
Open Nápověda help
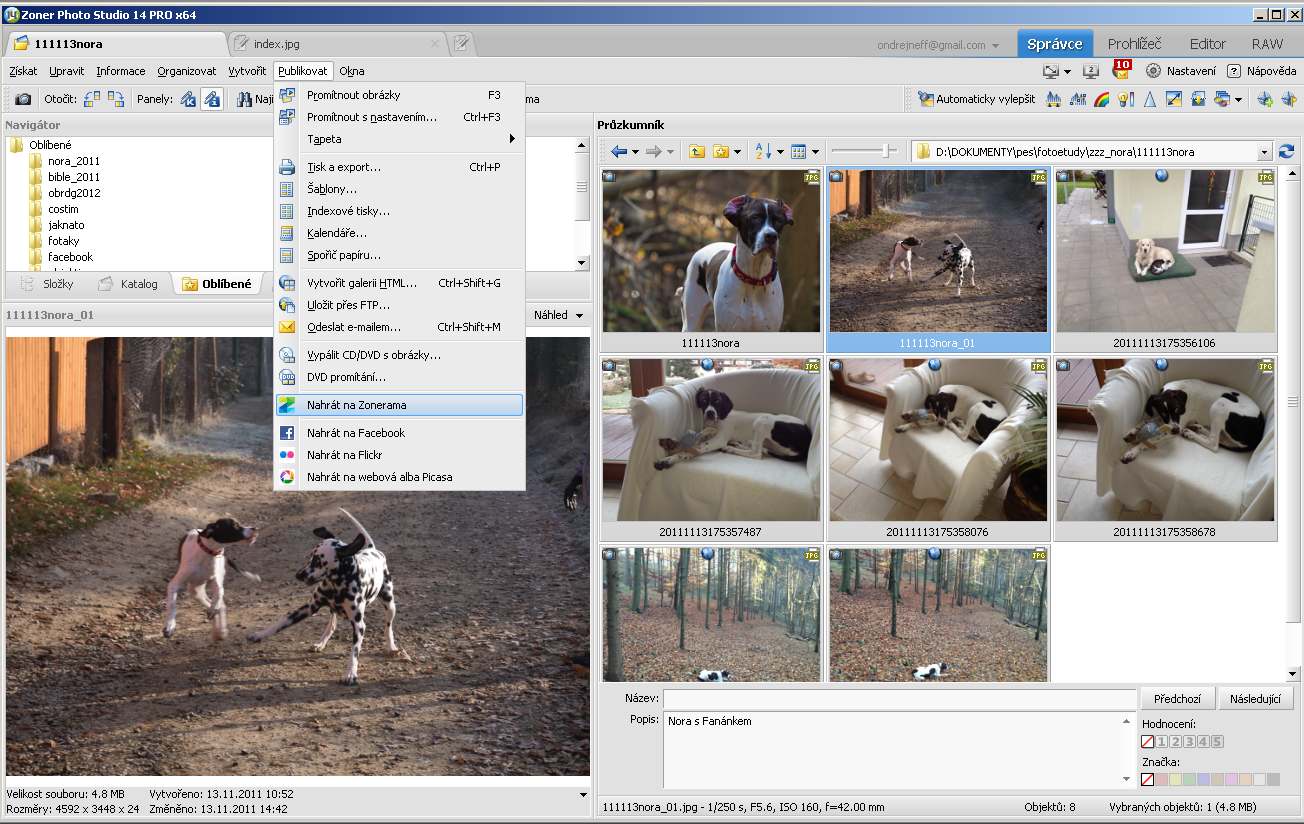pyautogui.click(x=1262, y=71)
